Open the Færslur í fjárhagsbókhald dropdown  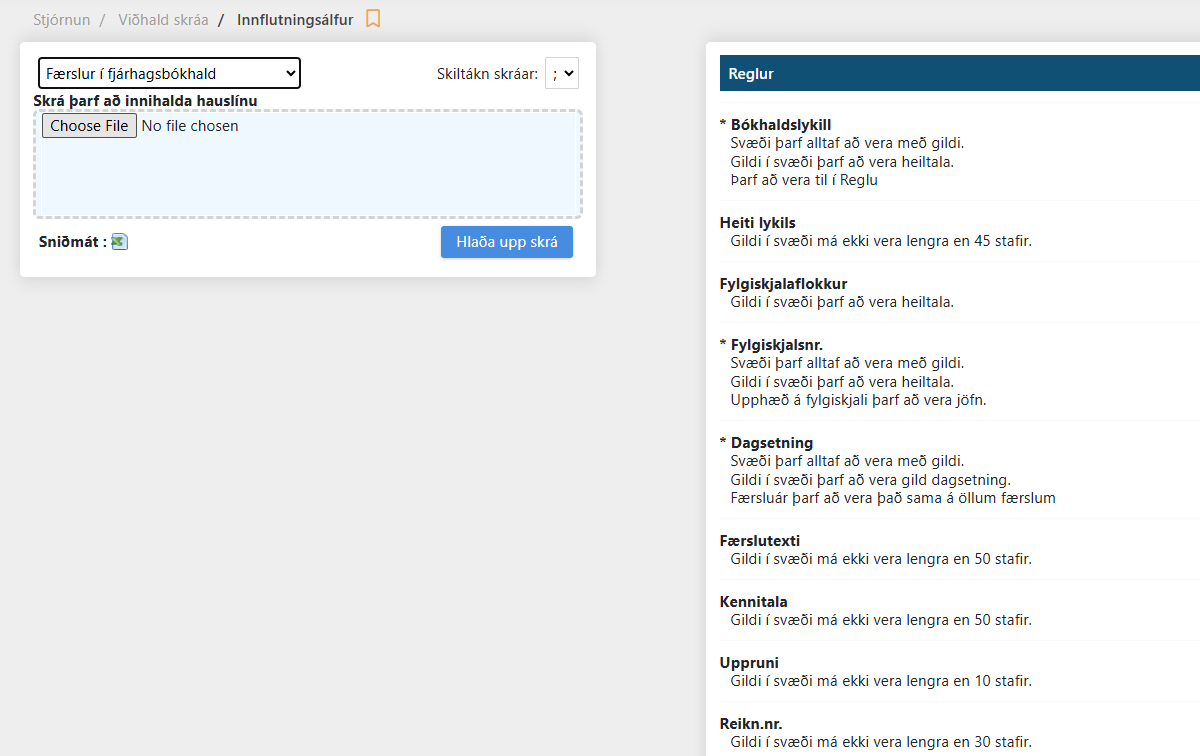[x=169, y=73]
